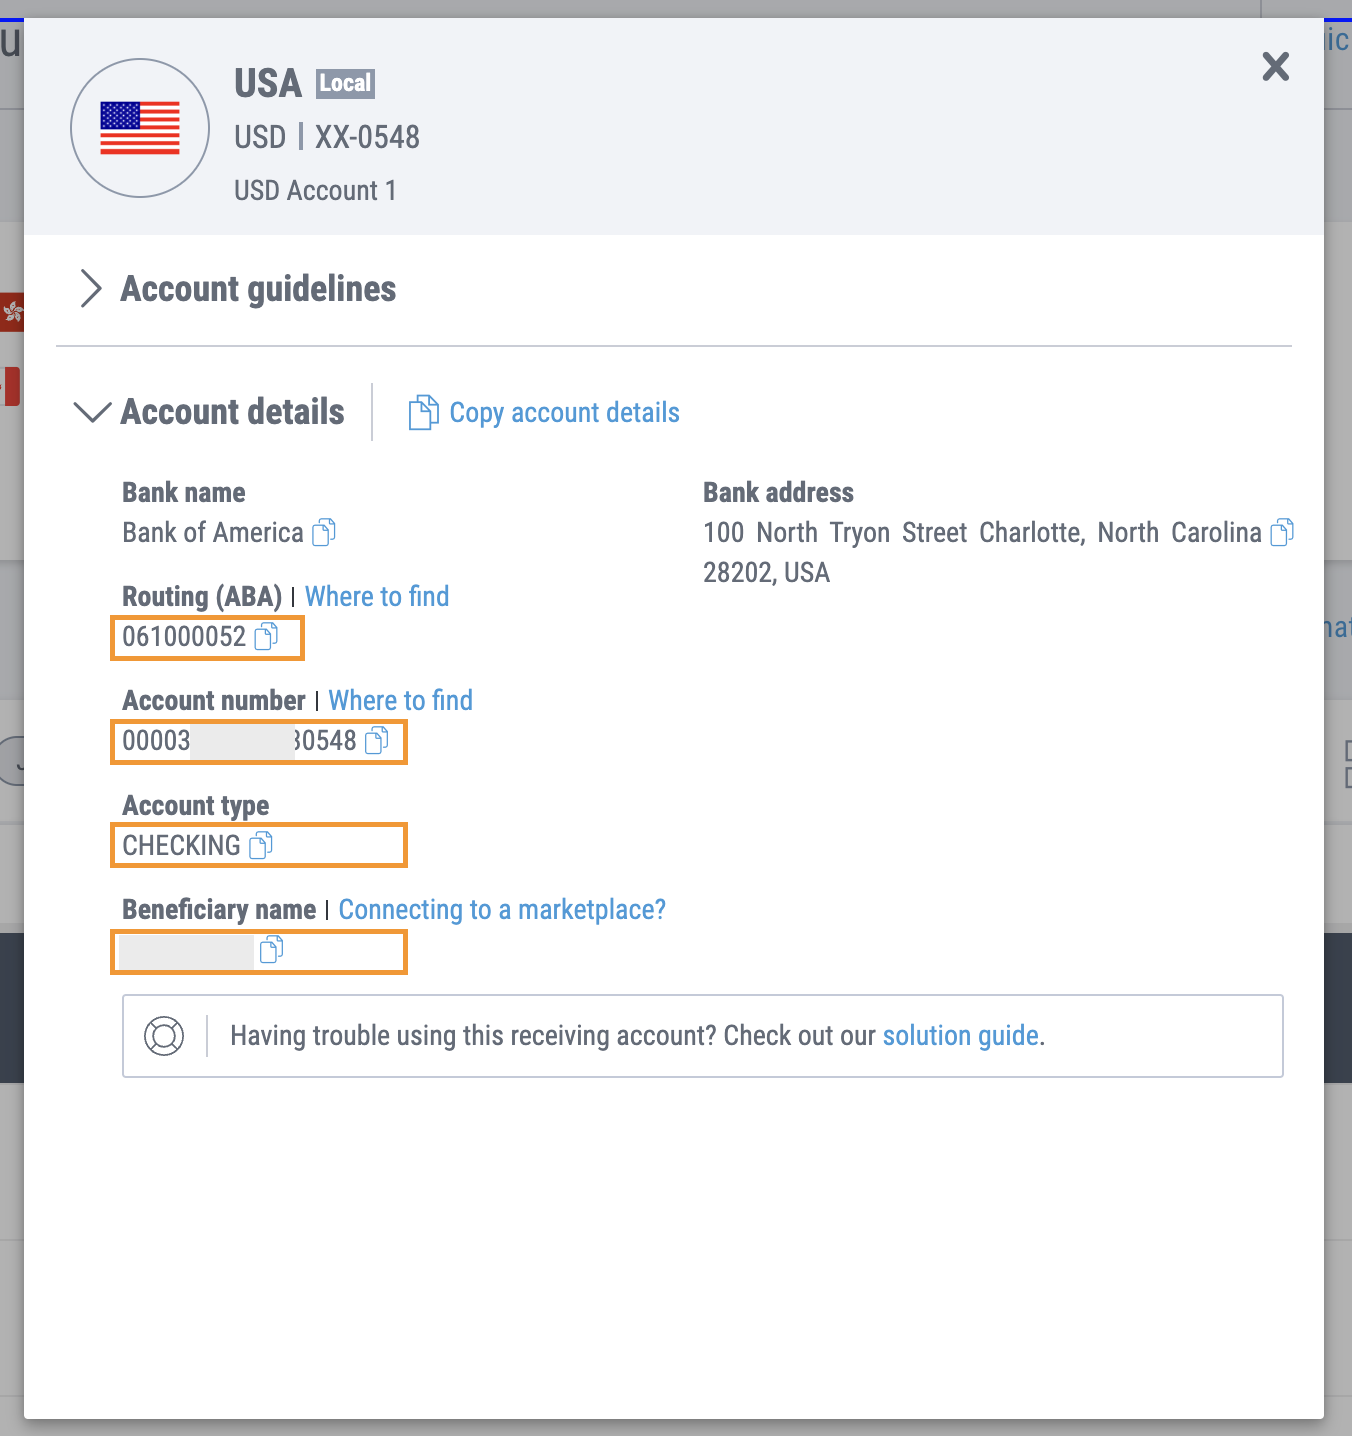
Task: Copy the beneficiary name
Action: (x=271, y=950)
